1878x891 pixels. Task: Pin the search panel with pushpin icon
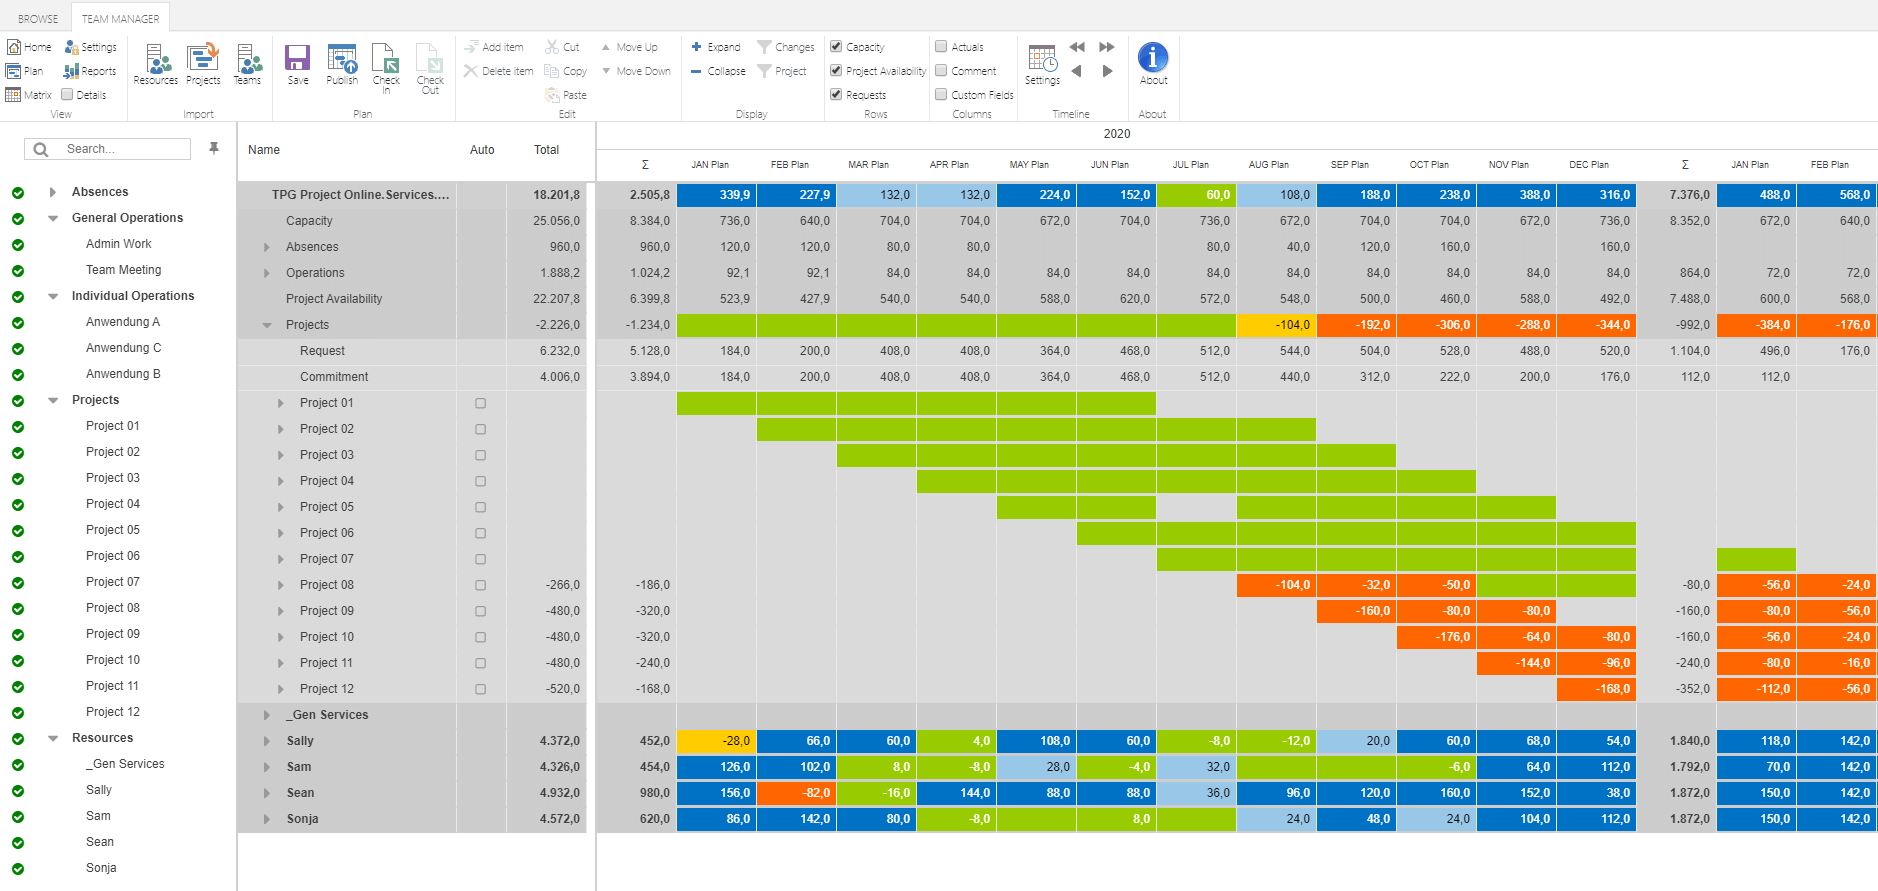(213, 148)
